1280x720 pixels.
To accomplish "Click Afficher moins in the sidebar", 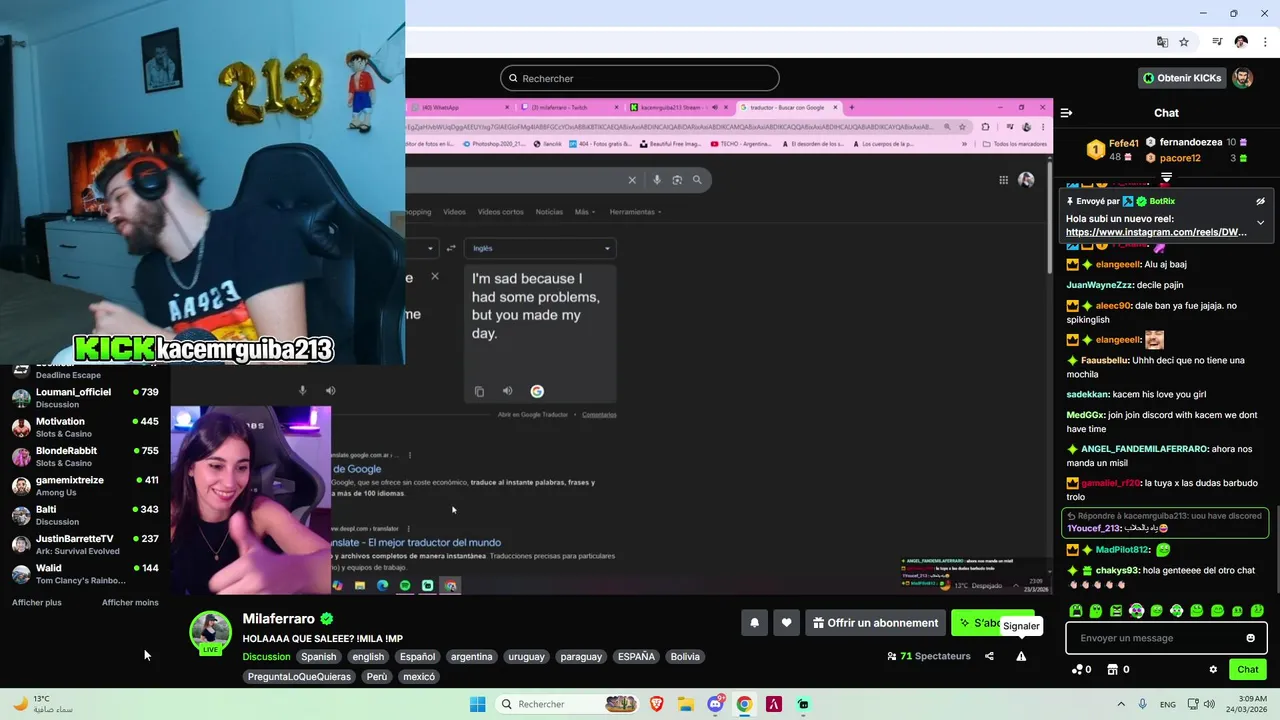I will 130,603.
